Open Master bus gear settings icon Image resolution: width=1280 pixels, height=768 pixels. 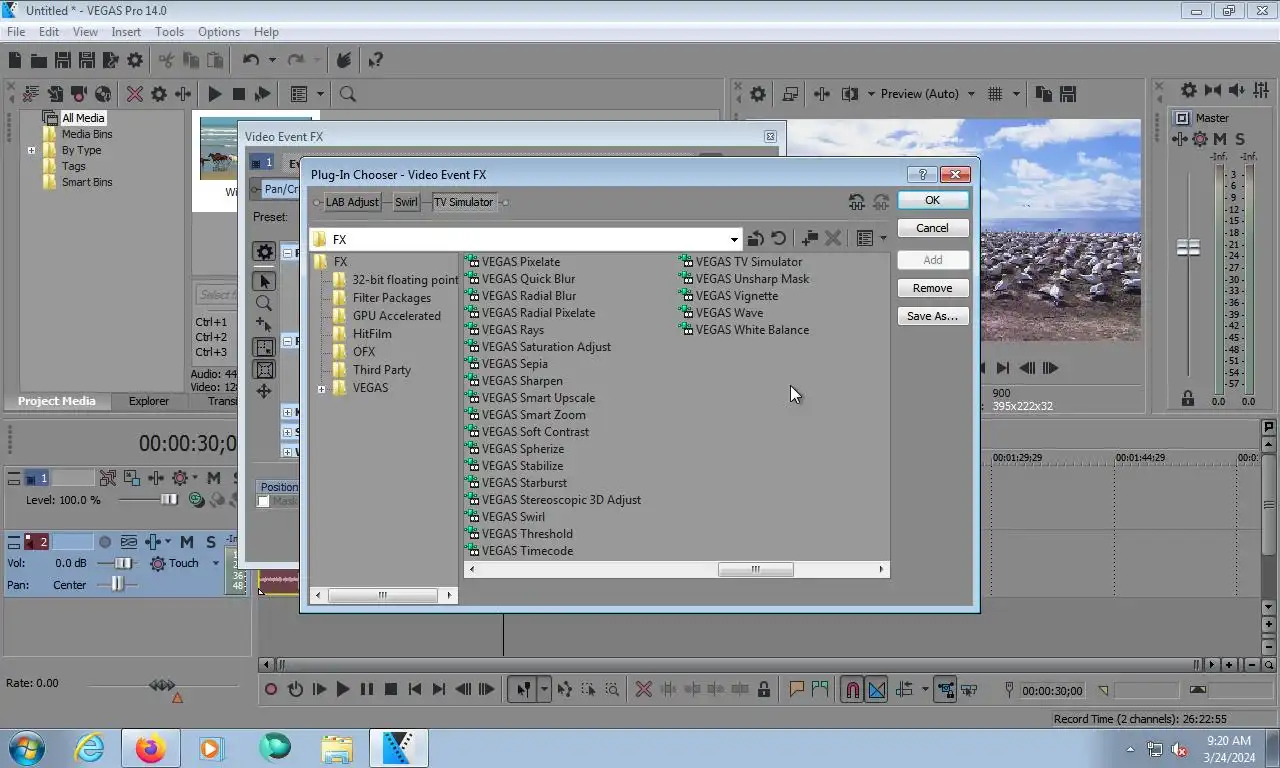pyautogui.click(x=1189, y=90)
